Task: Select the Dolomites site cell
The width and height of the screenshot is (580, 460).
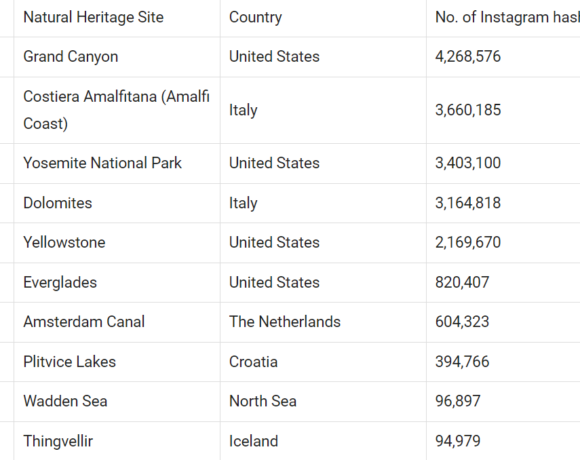Action: pyautogui.click(x=117, y=203)
